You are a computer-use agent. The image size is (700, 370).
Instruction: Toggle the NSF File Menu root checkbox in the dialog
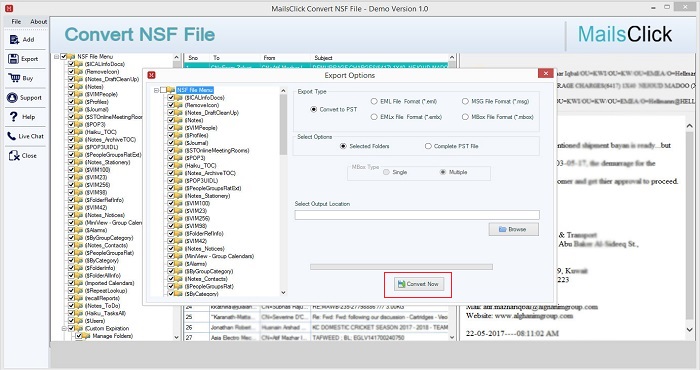coord(163,90)
